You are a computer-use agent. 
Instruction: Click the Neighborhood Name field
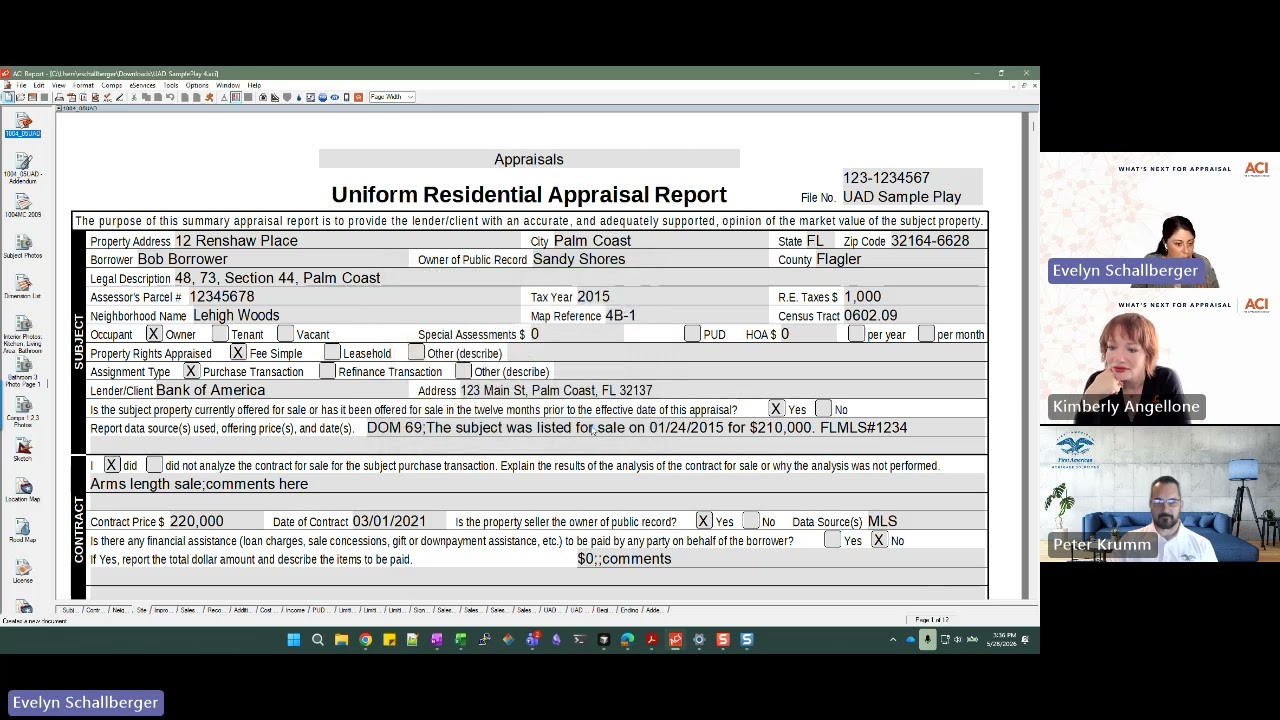tap(359, 315)
